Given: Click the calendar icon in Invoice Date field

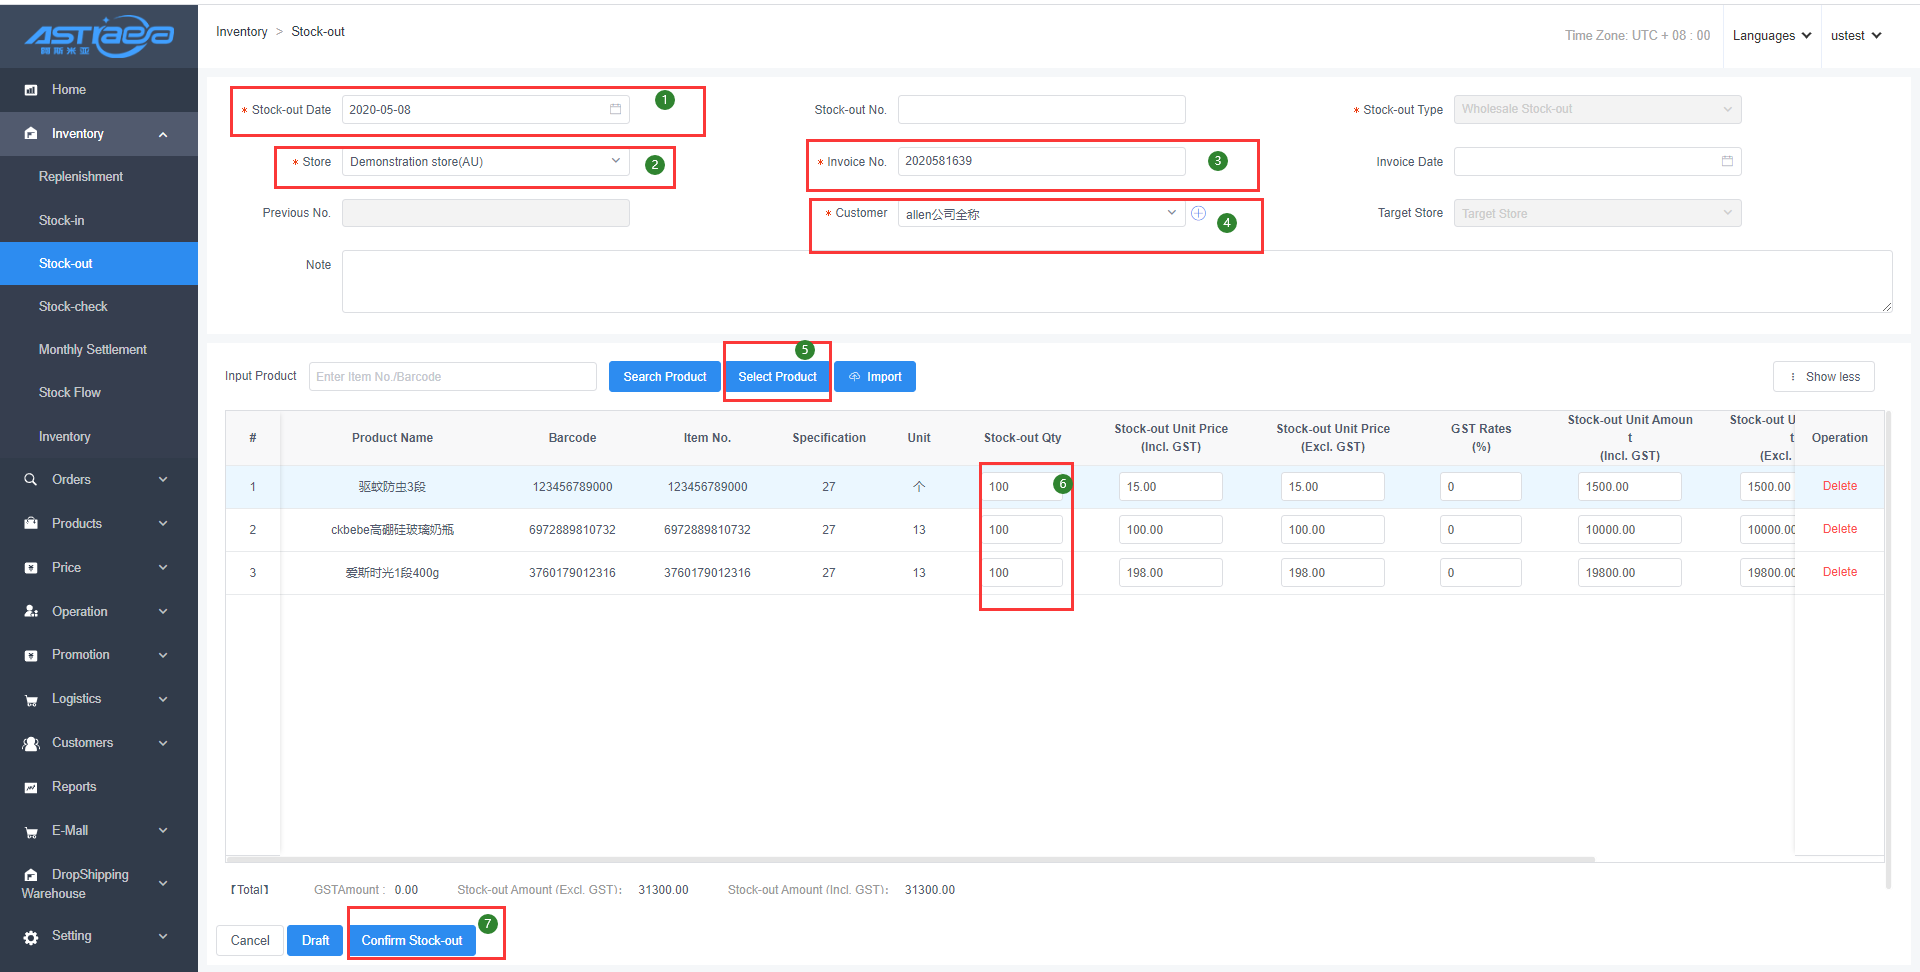Looking at the screenshot, I should (1727, 161).
